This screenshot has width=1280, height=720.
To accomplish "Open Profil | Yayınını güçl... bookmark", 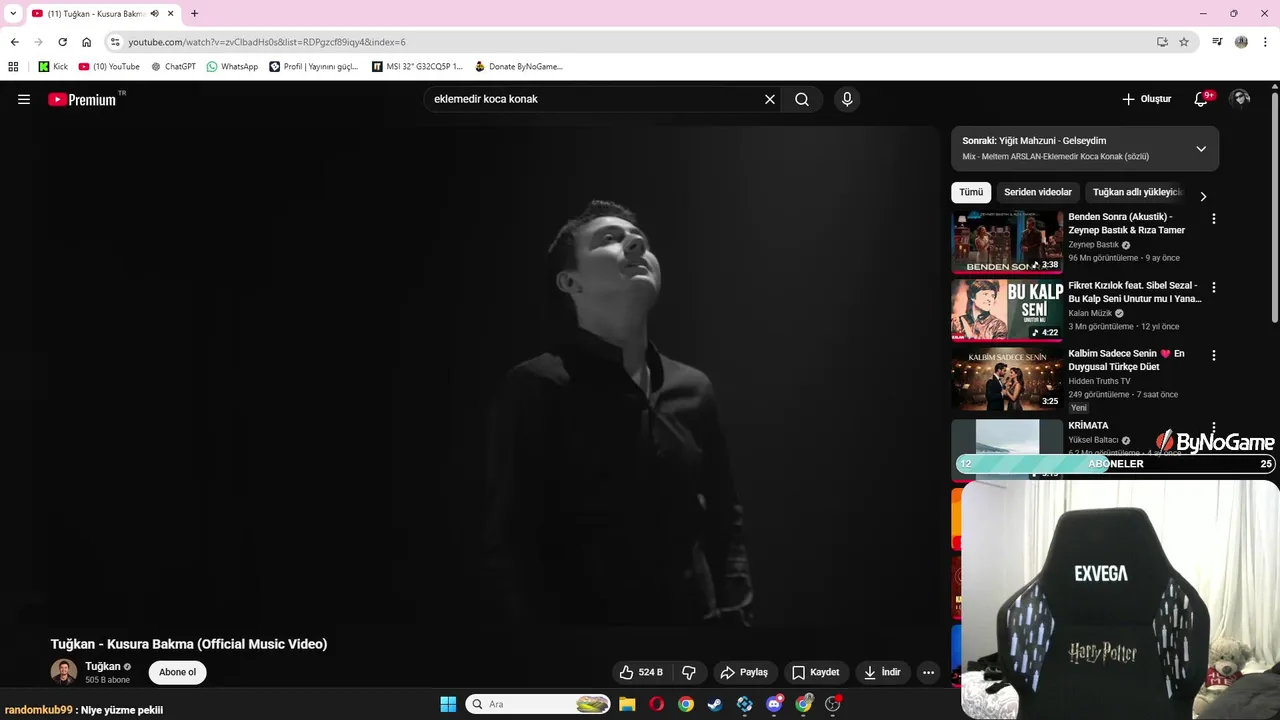I will point(313,66).
